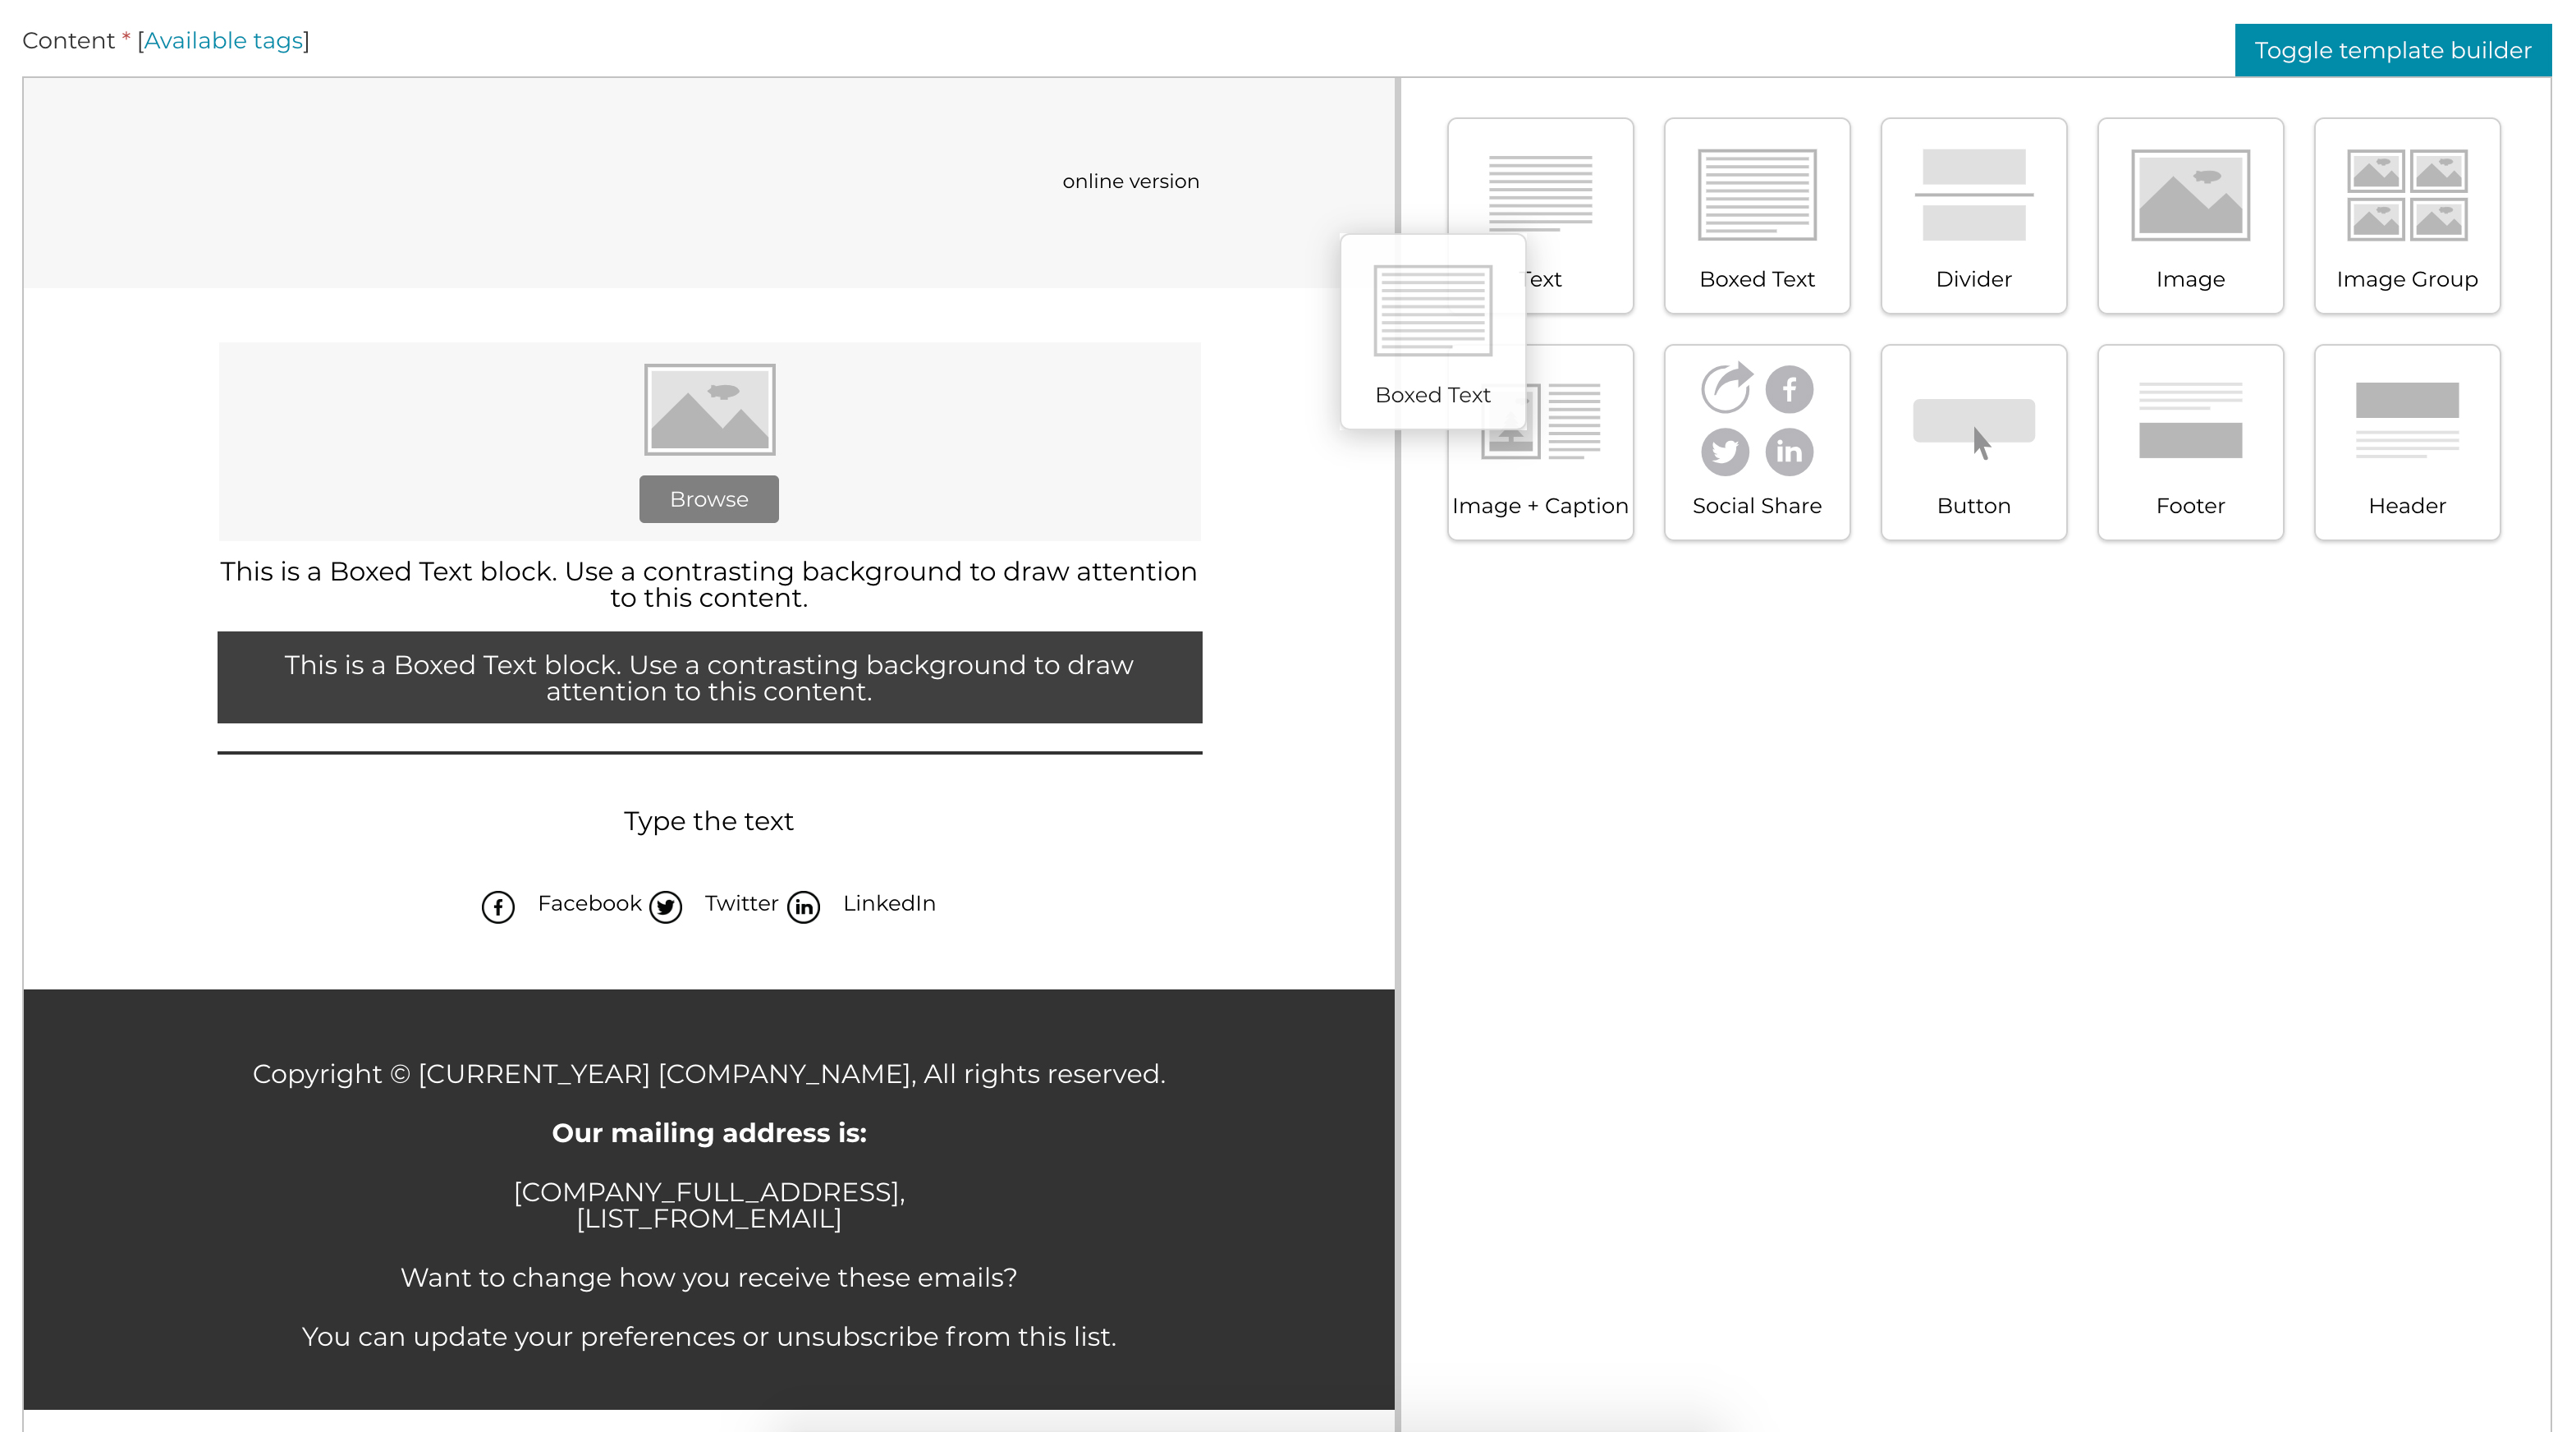Select the Button block element
This screenshot has width=2576, height=1432.
pyautogui.click(x=1973, y=439)
